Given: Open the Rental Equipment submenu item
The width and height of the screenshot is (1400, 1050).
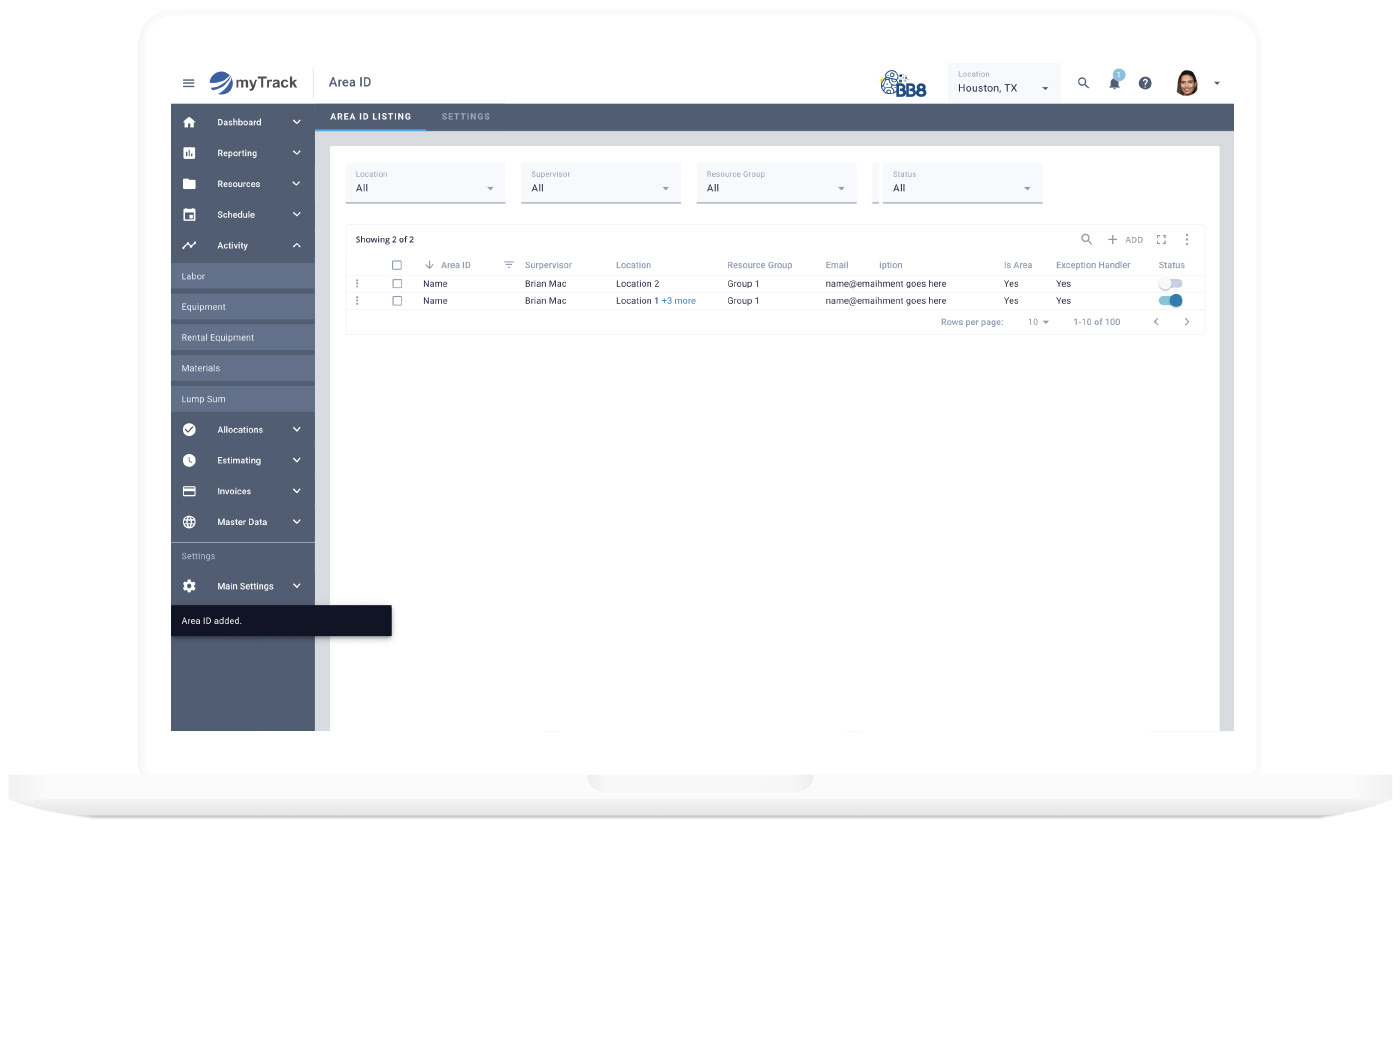Looking at the screenshot, I should (243, 338).
